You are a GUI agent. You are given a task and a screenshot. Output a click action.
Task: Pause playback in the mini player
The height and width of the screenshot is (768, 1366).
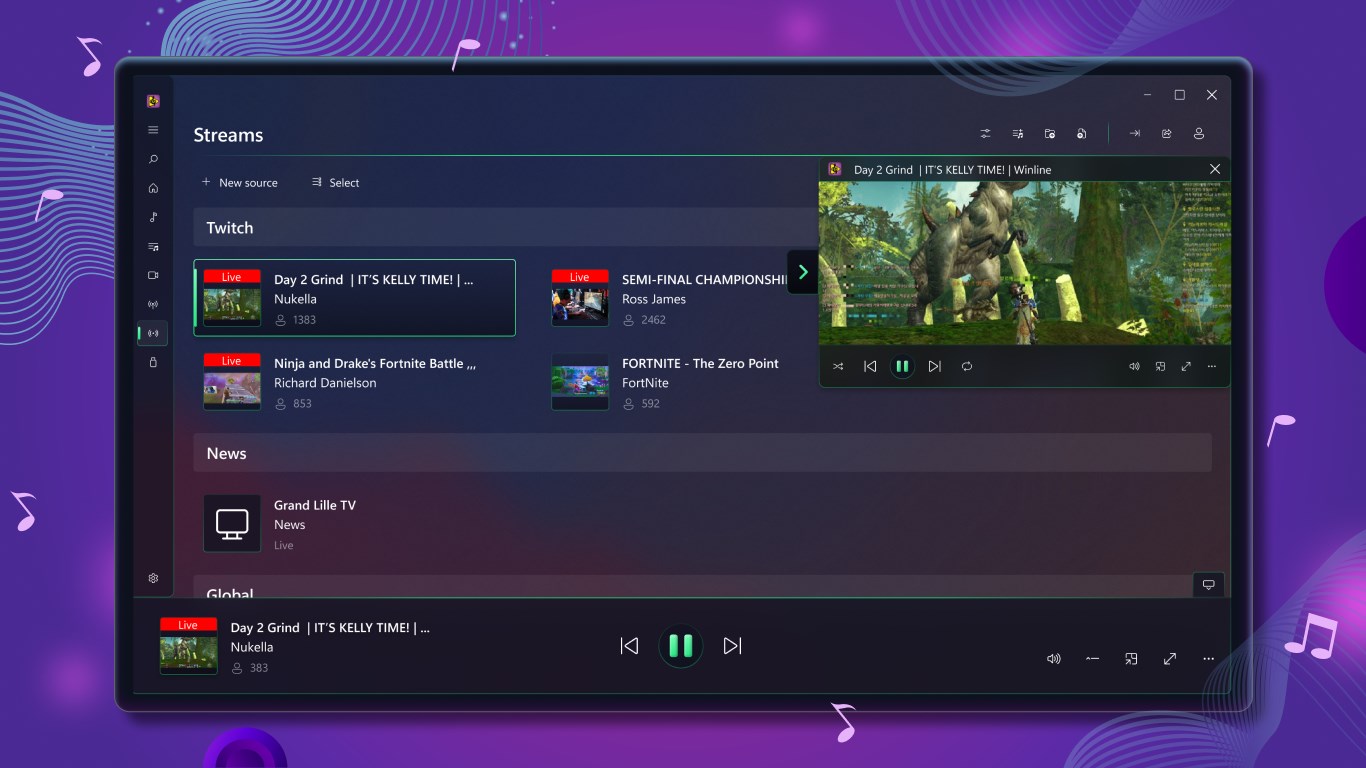click(902, 367)
